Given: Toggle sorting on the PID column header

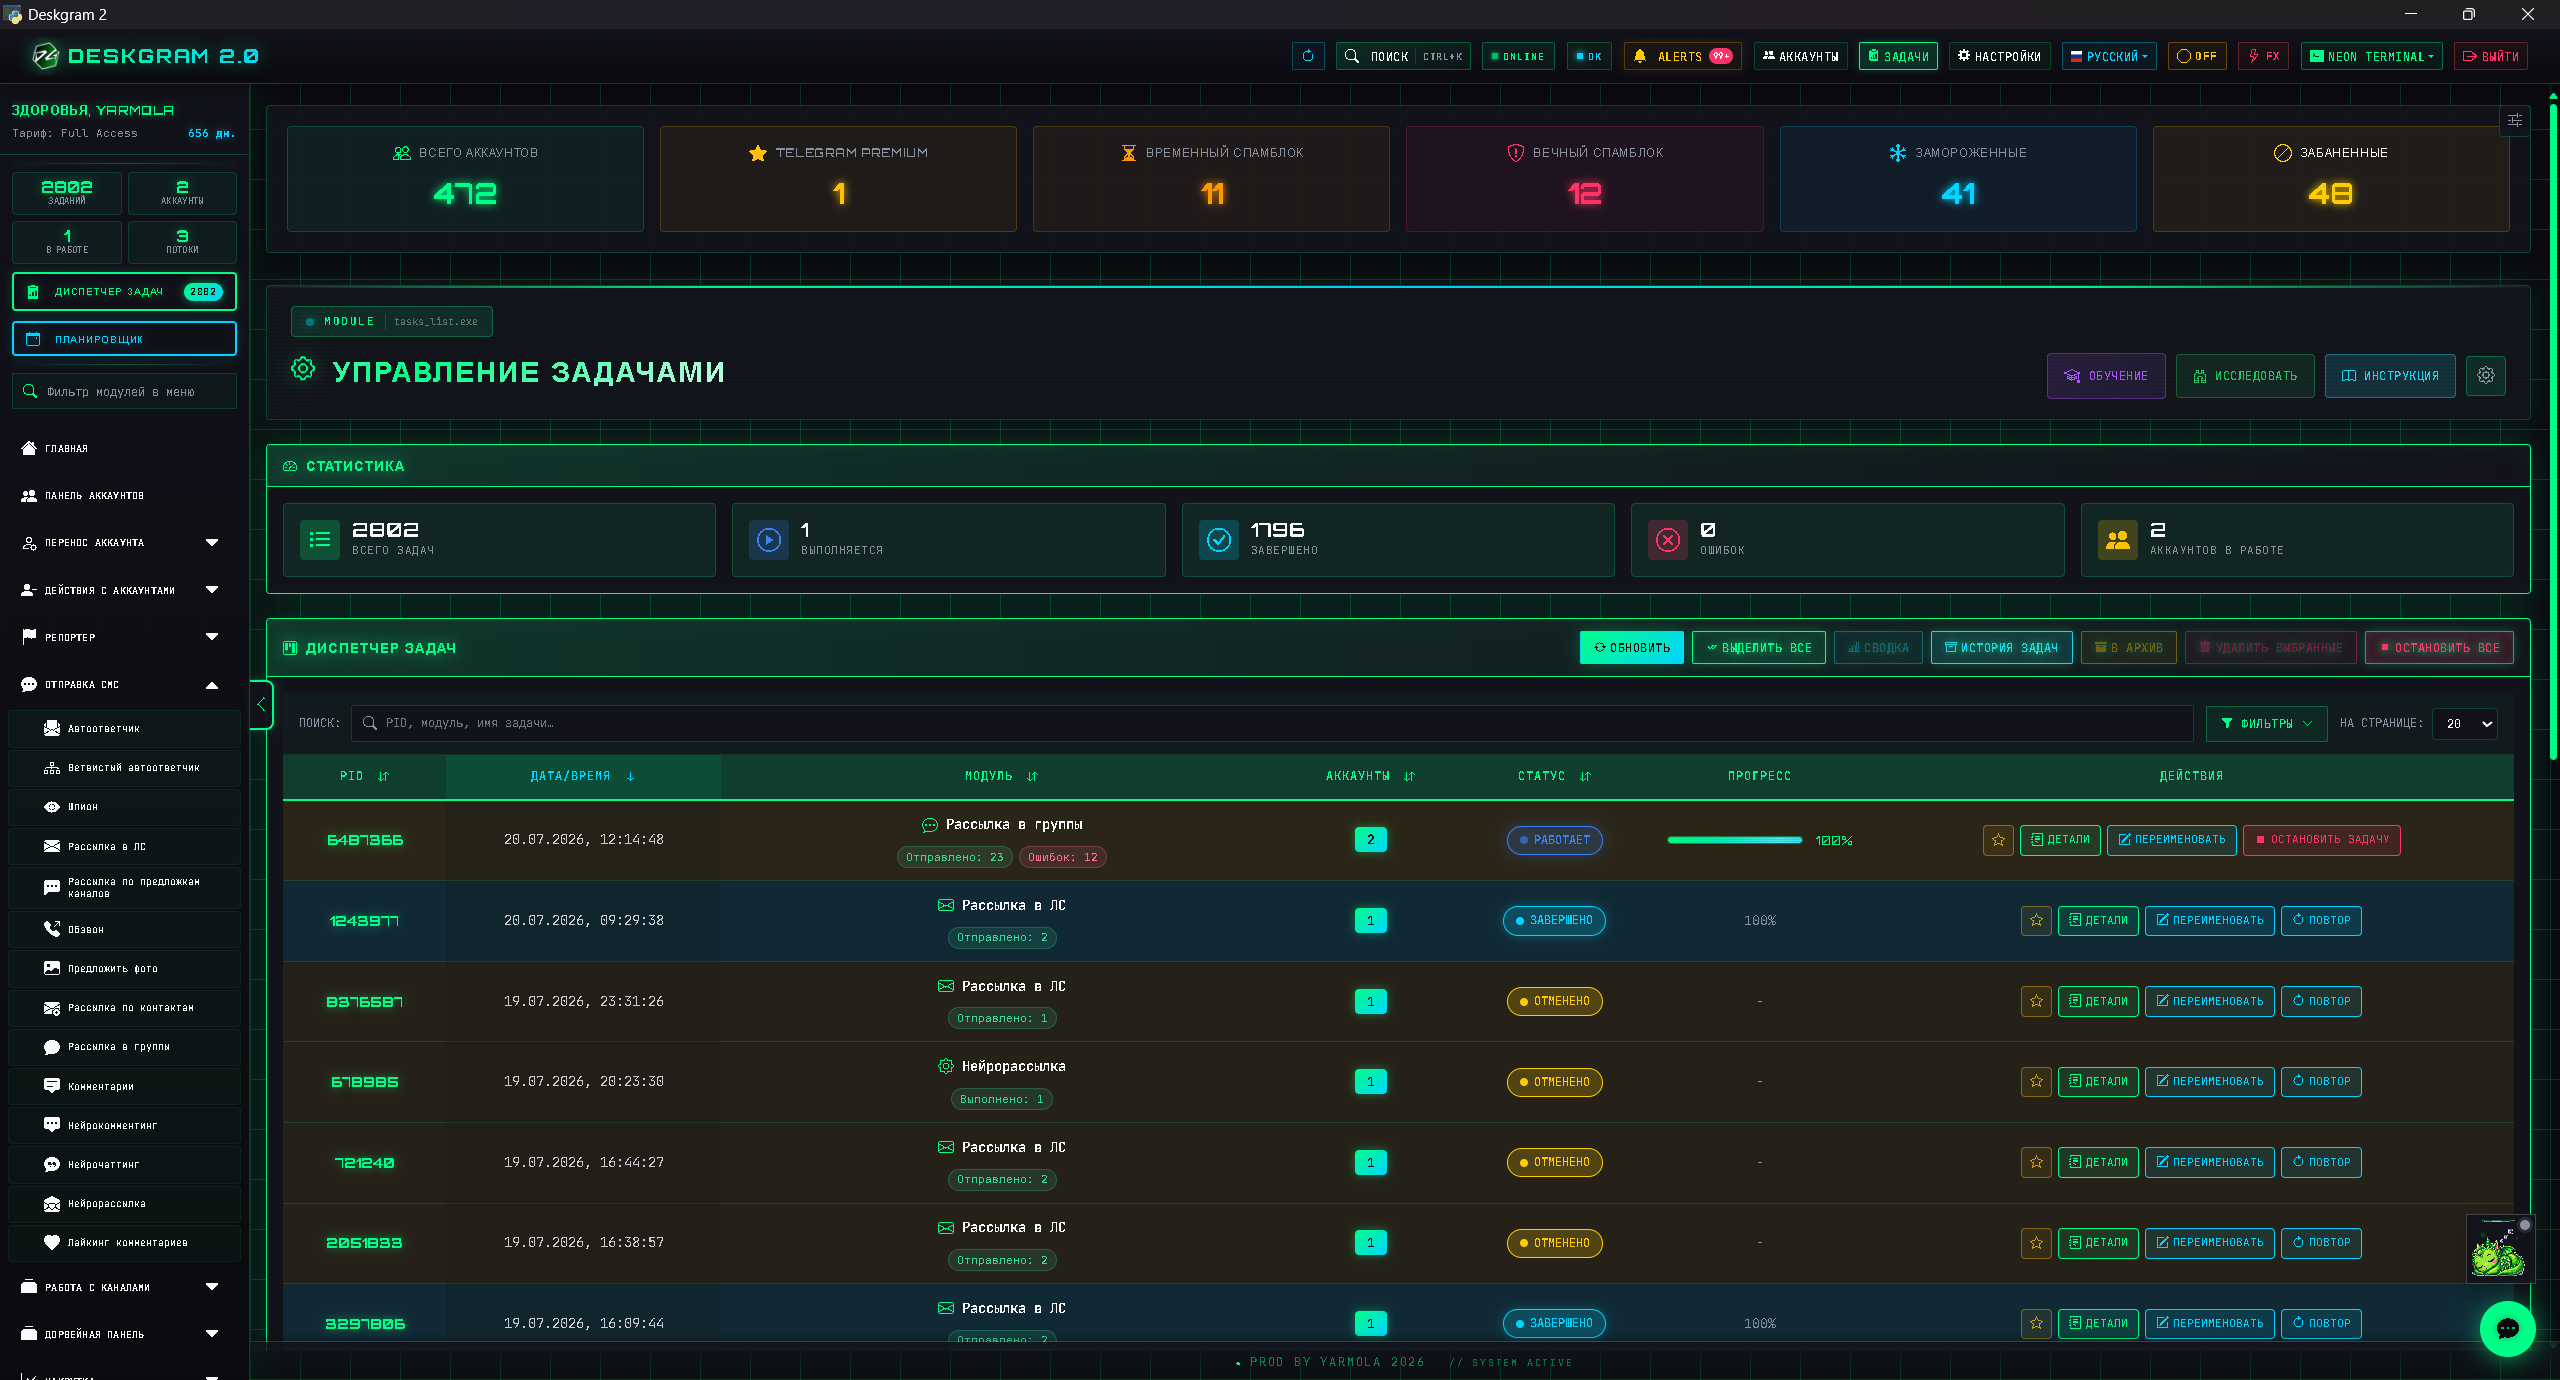Looking at the screenshot, I should [x=364, y=776].
